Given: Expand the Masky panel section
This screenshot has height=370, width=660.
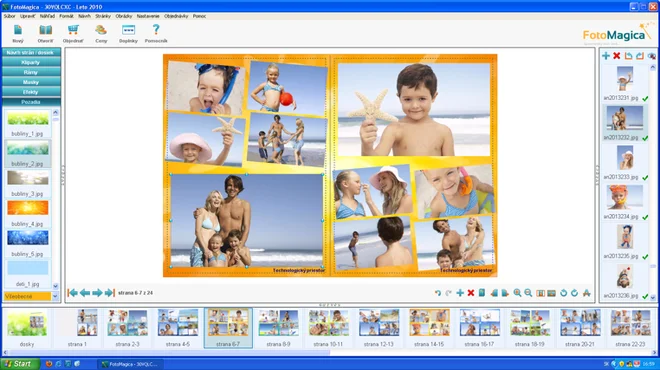Looking at the screenshot, I should [31, 82].
